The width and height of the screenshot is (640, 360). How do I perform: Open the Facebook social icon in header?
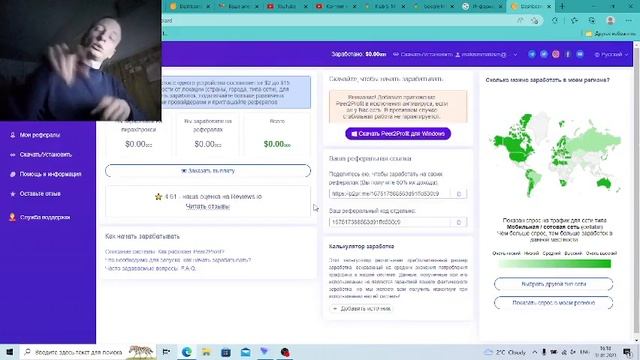pos(568,54)
